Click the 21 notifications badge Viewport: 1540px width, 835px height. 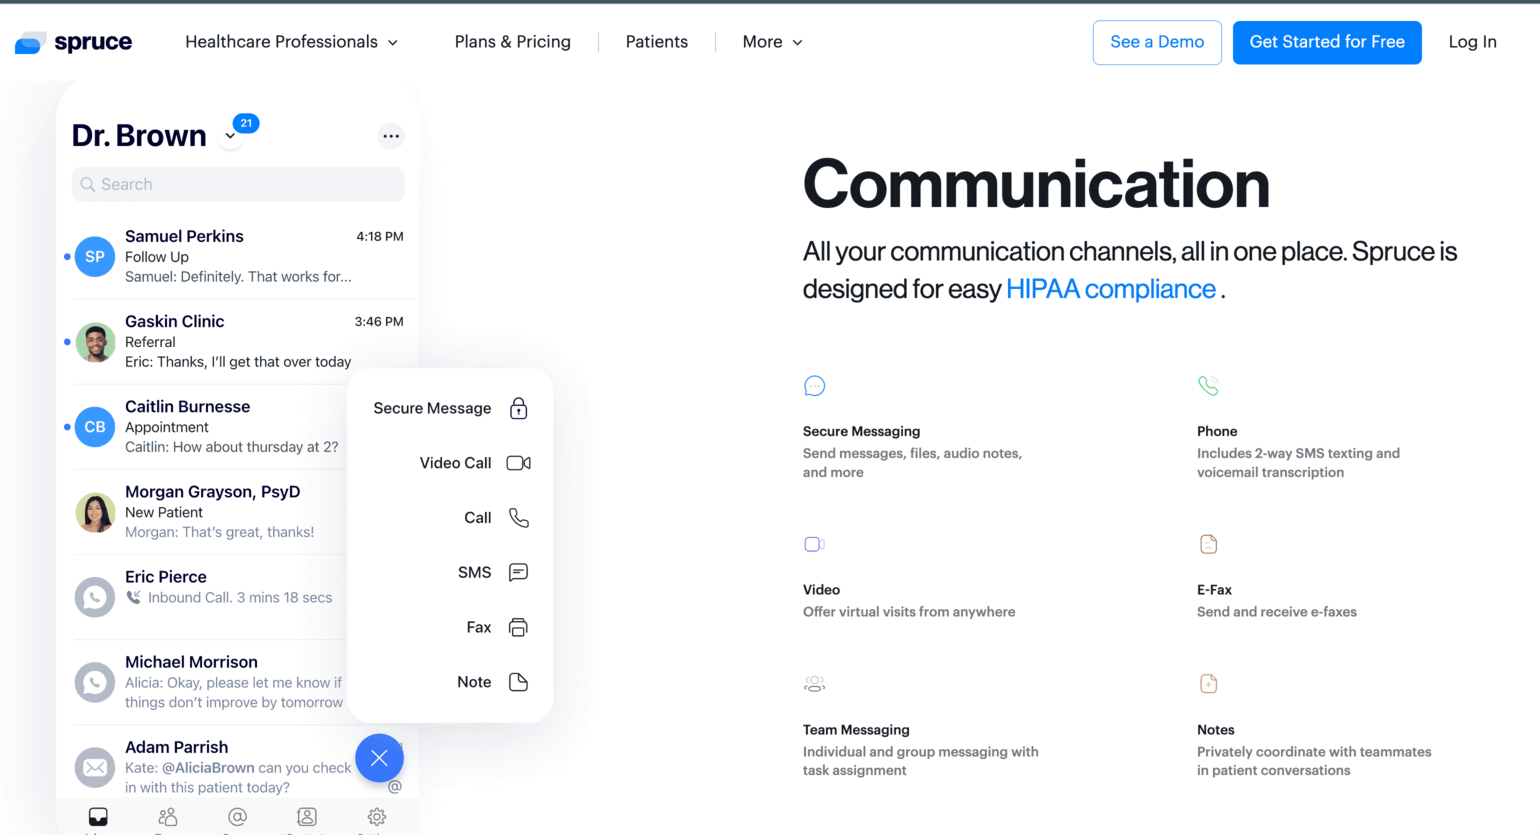coord(246,123)
